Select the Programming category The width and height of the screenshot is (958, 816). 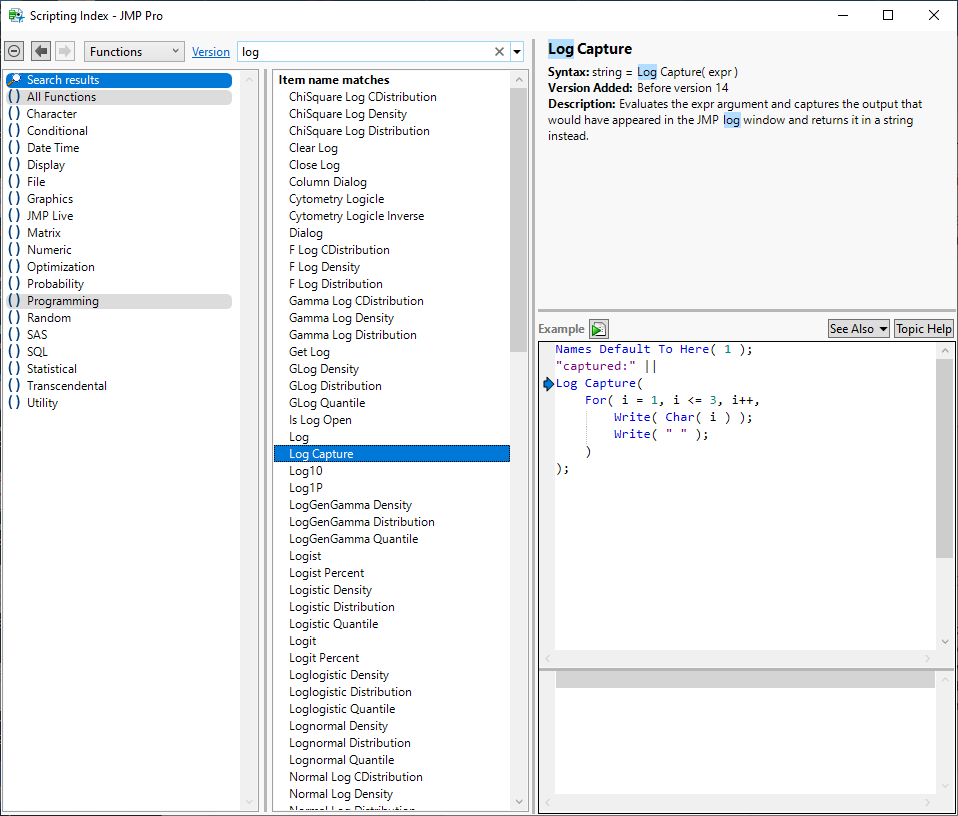tap(63, 301)
